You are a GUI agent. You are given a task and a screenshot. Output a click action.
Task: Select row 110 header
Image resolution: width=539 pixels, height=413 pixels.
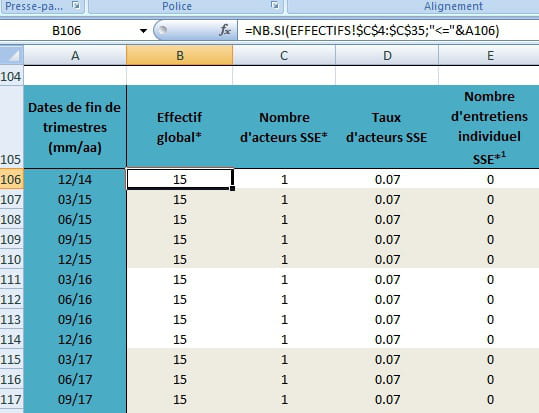(x=12, y=259)
